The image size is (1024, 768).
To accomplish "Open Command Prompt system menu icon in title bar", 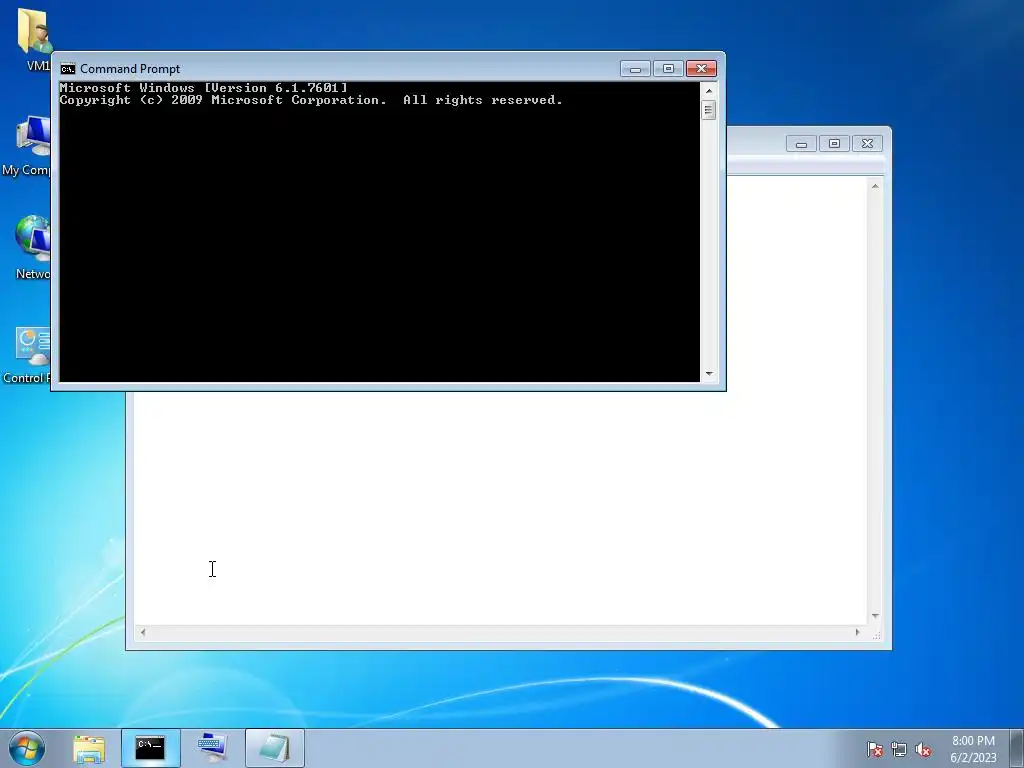I will click(68, 69).
